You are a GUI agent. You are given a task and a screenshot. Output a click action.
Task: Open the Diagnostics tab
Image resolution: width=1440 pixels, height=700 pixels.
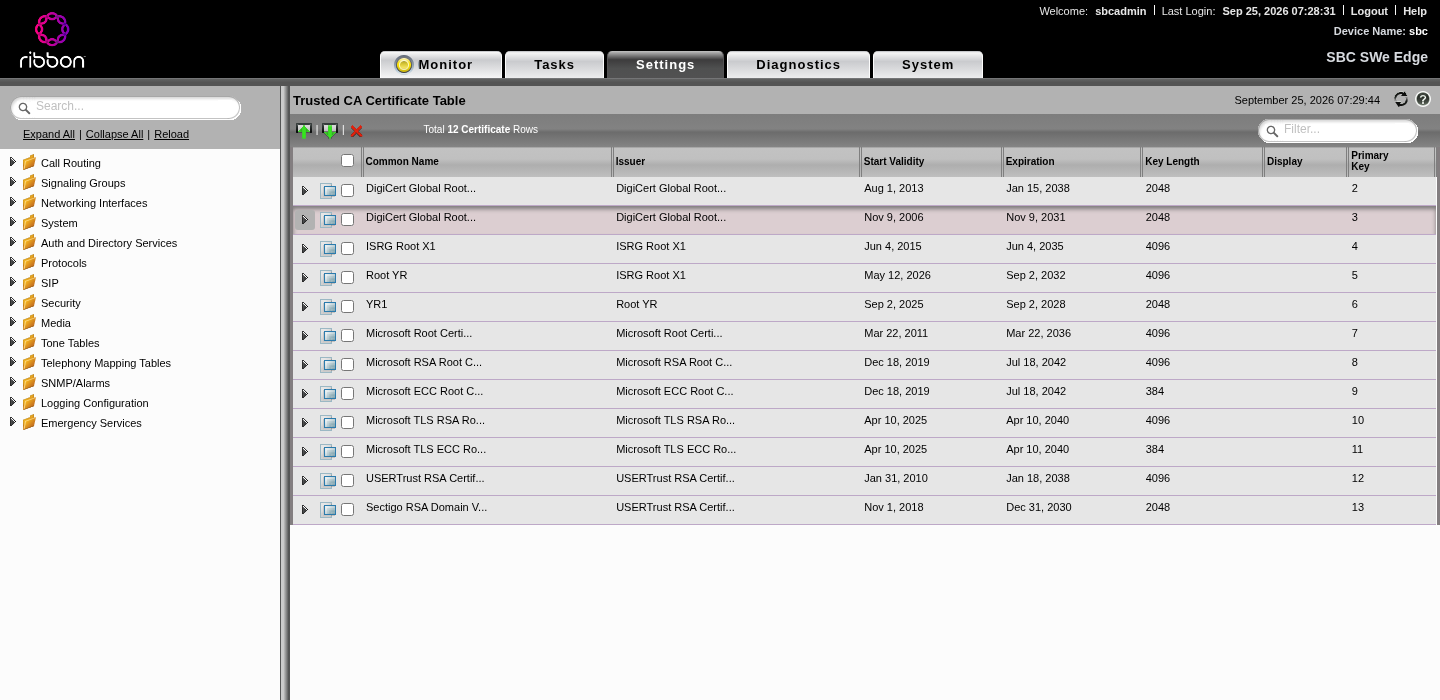click(798, 64)
